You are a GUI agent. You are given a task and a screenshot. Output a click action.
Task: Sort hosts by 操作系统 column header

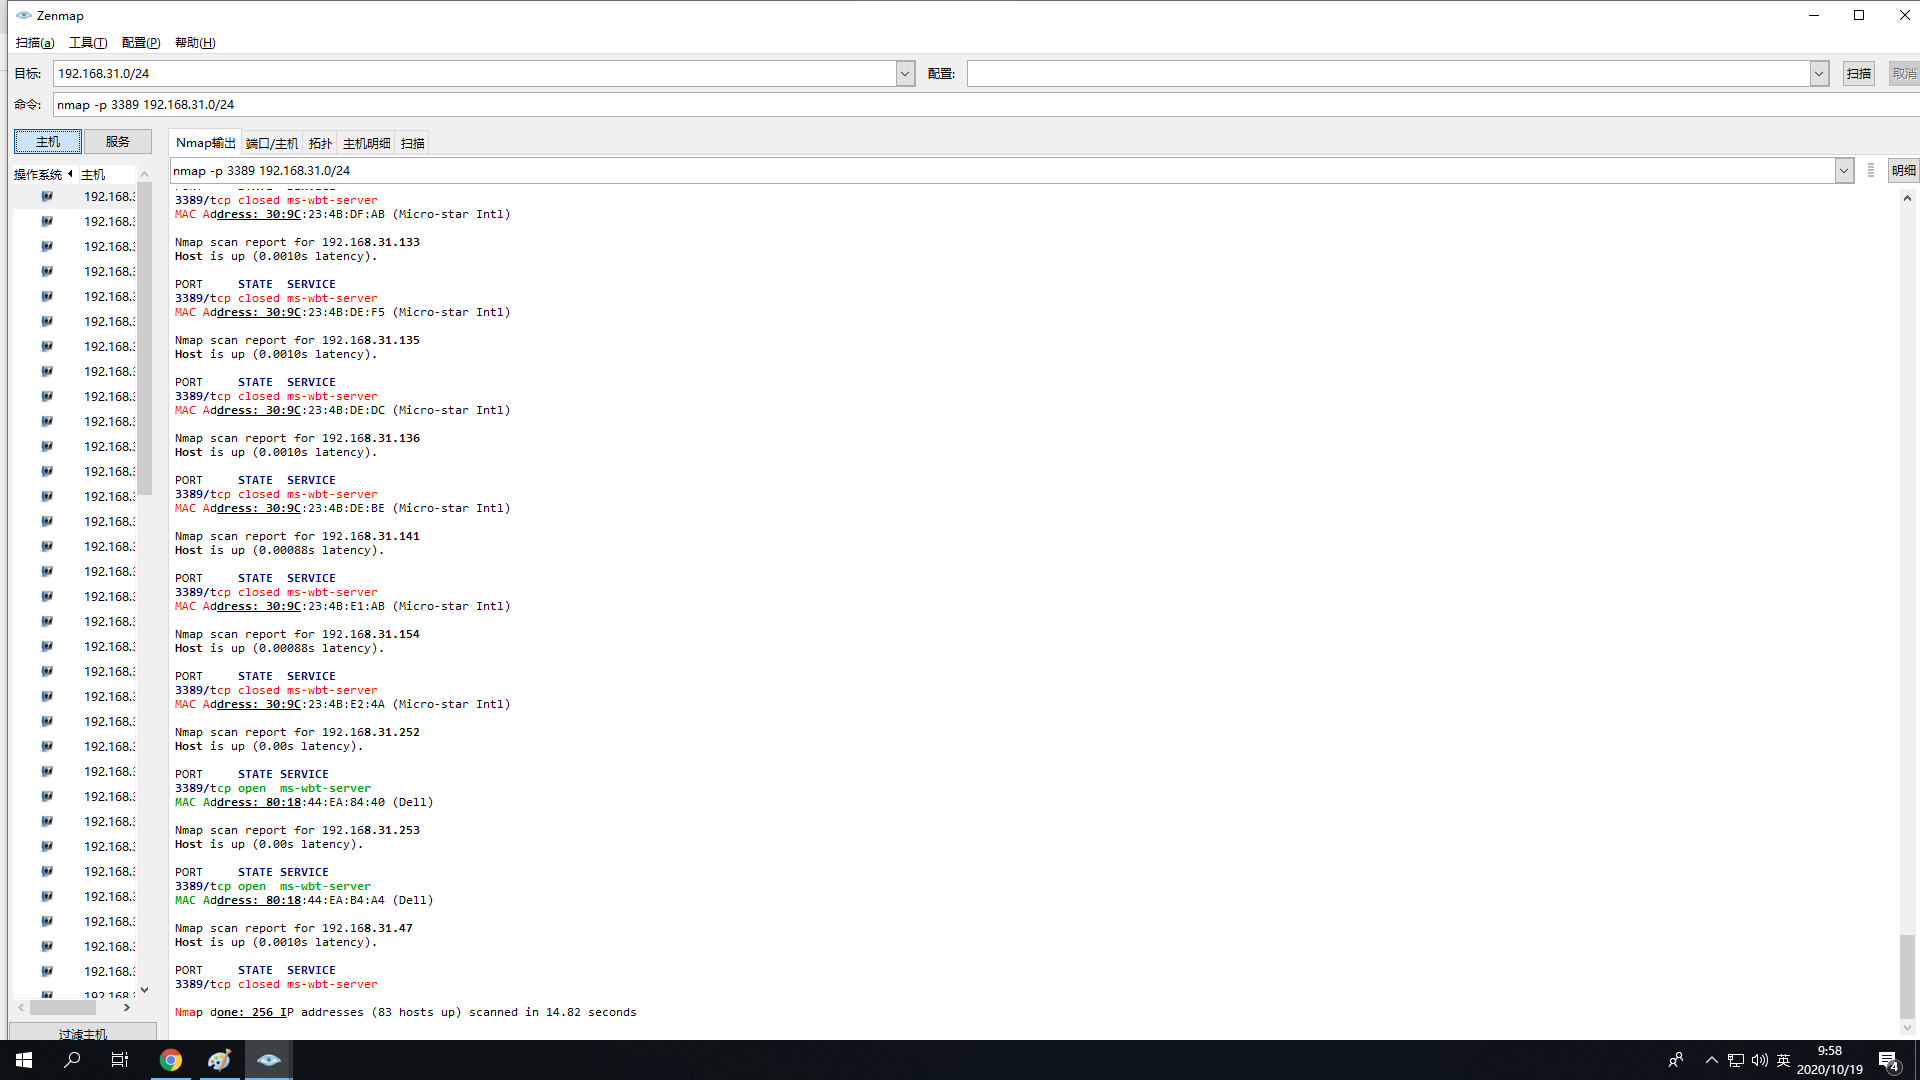point(38,174)
